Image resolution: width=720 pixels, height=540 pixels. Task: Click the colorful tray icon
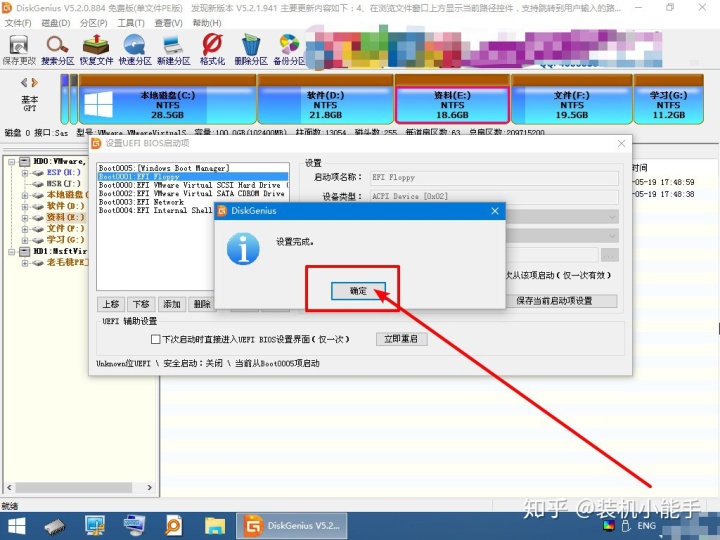click(x=609, y=526)
